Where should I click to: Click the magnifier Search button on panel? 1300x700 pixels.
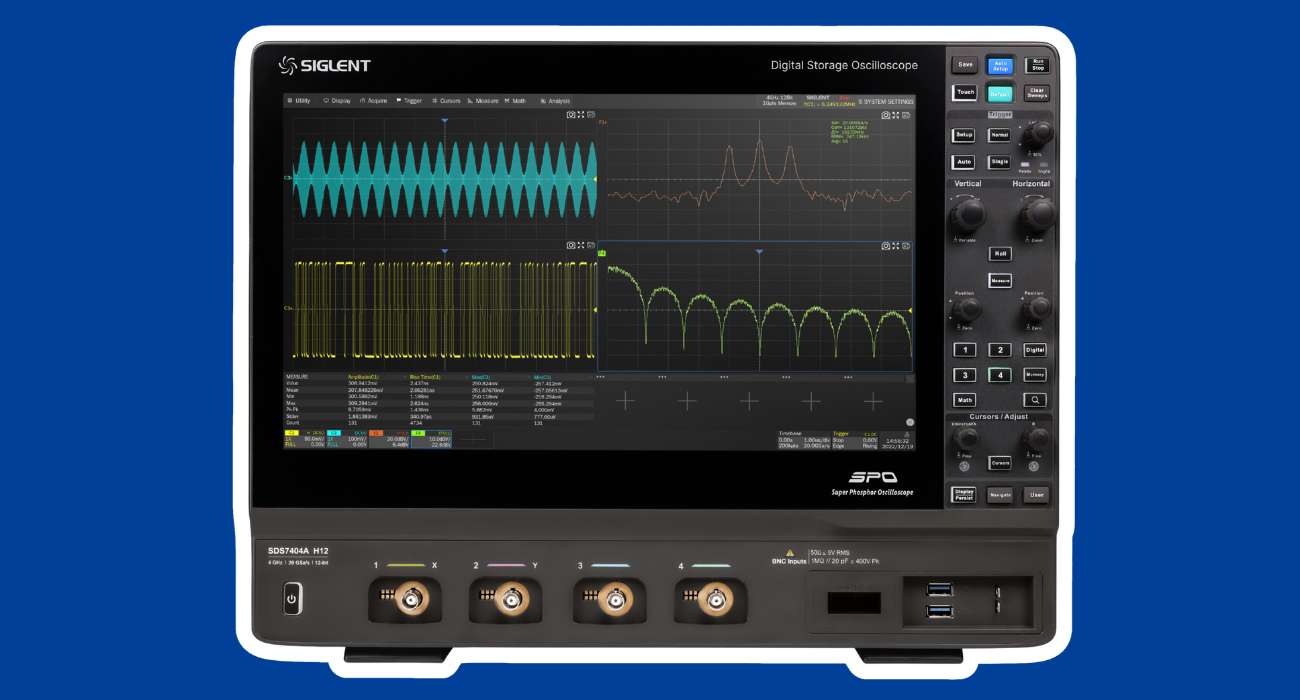coord(1035,399)
